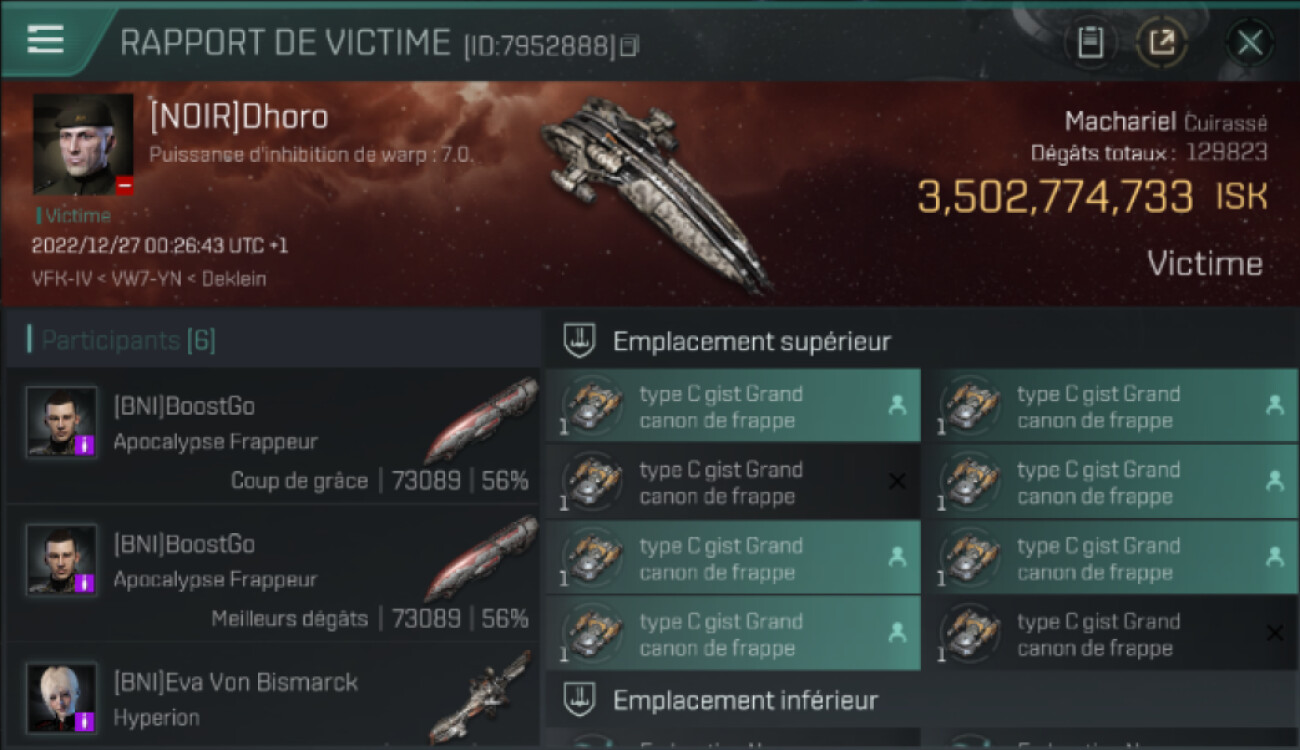Click the ISK value 3,502,774,733

tap(1055, 197)
